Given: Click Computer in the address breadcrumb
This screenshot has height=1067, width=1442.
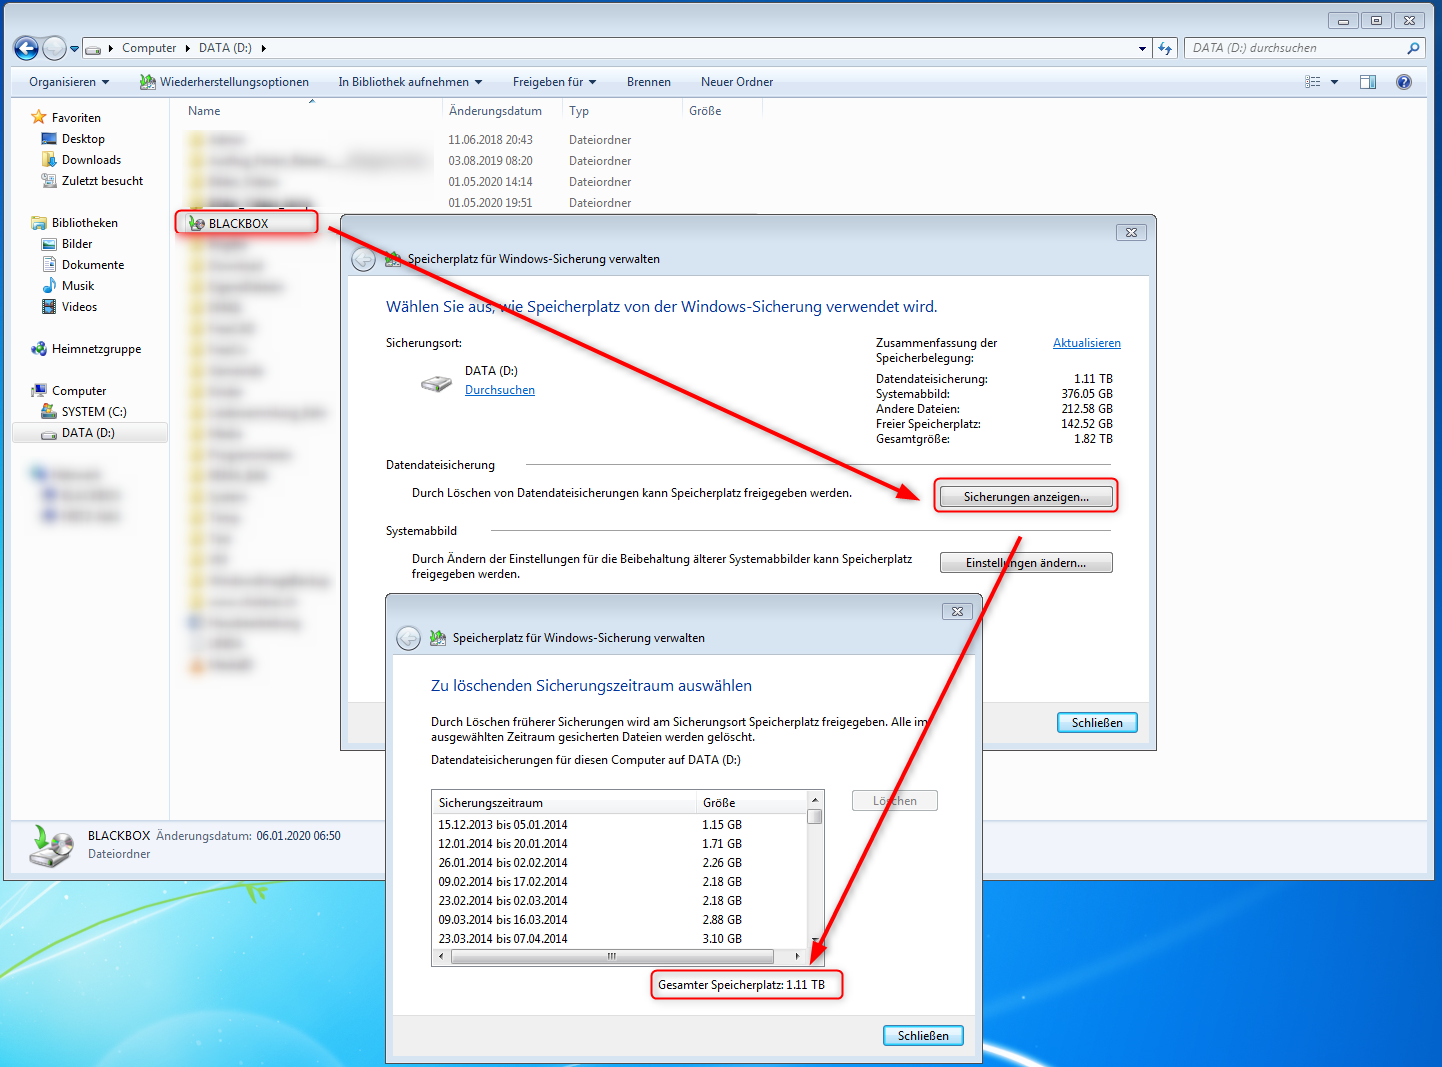Looking at the screenshot, I should [x=149, y=48].
